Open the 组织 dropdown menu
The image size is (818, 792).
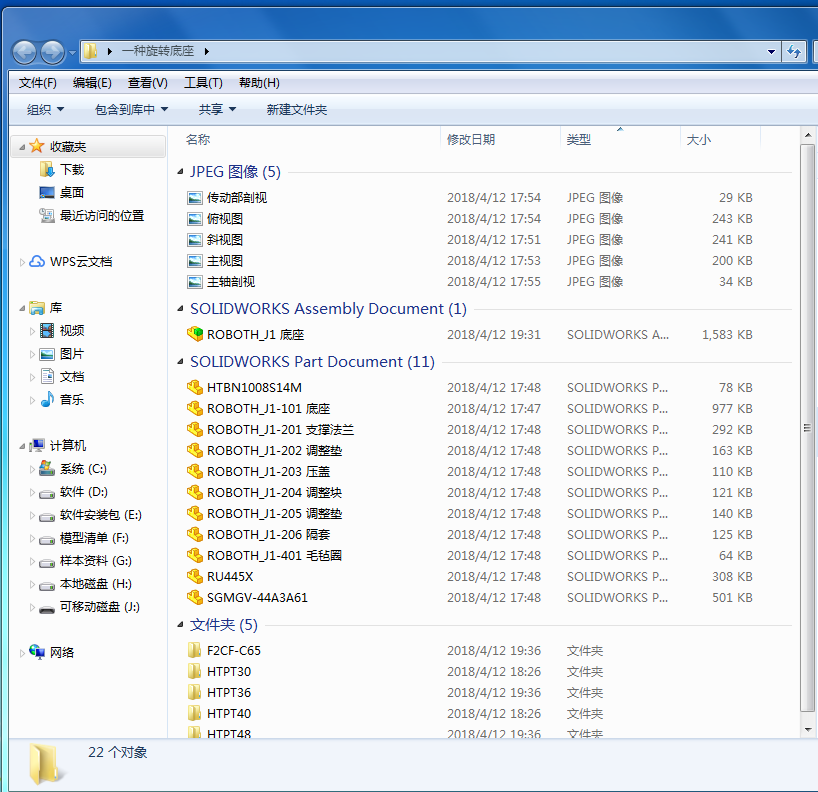click(45, 110)
